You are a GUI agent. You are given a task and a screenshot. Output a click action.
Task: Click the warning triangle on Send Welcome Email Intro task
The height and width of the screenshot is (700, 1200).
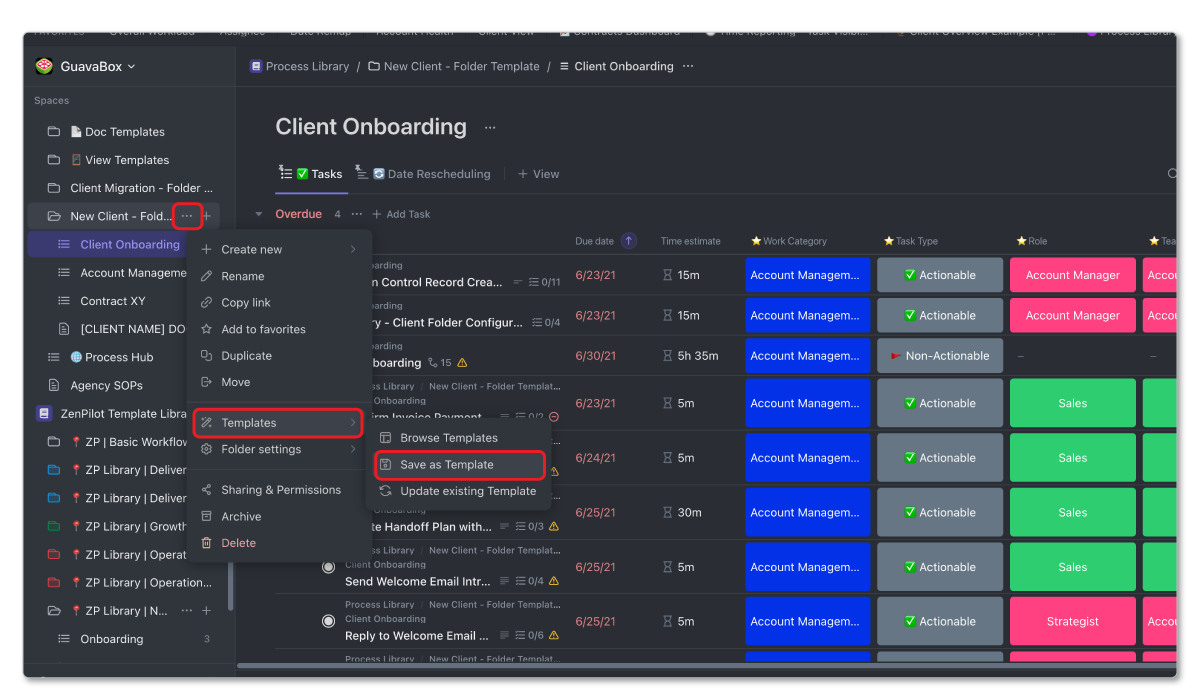(554, 582)
